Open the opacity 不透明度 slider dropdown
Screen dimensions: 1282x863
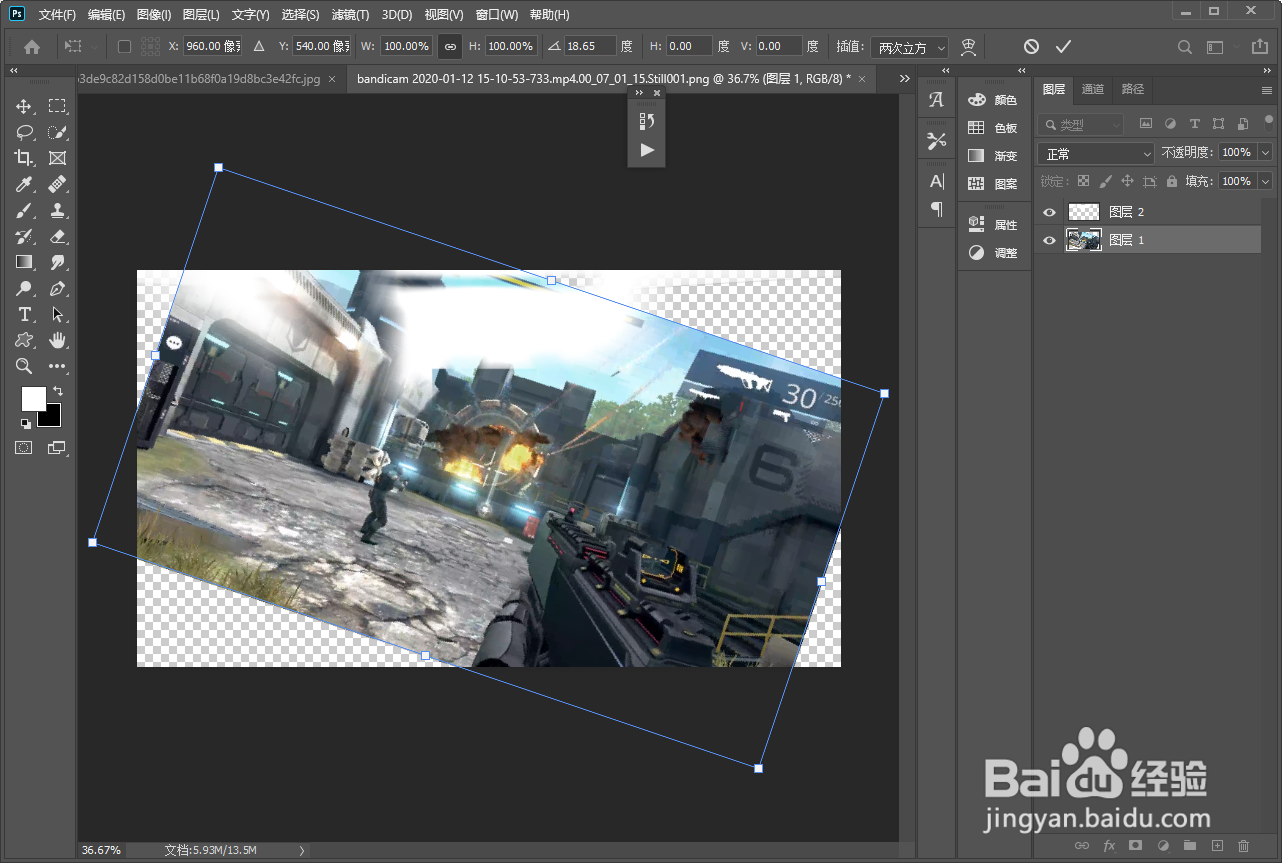tap(1265, 153)
